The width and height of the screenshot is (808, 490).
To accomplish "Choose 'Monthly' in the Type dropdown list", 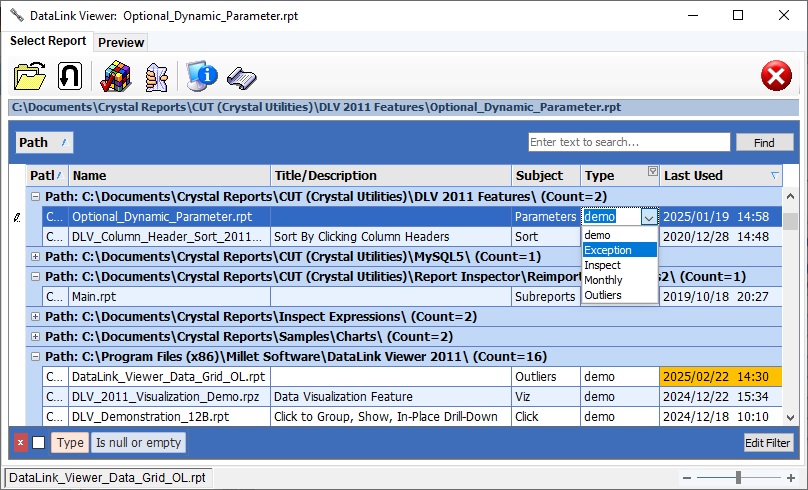I will 619,280.
